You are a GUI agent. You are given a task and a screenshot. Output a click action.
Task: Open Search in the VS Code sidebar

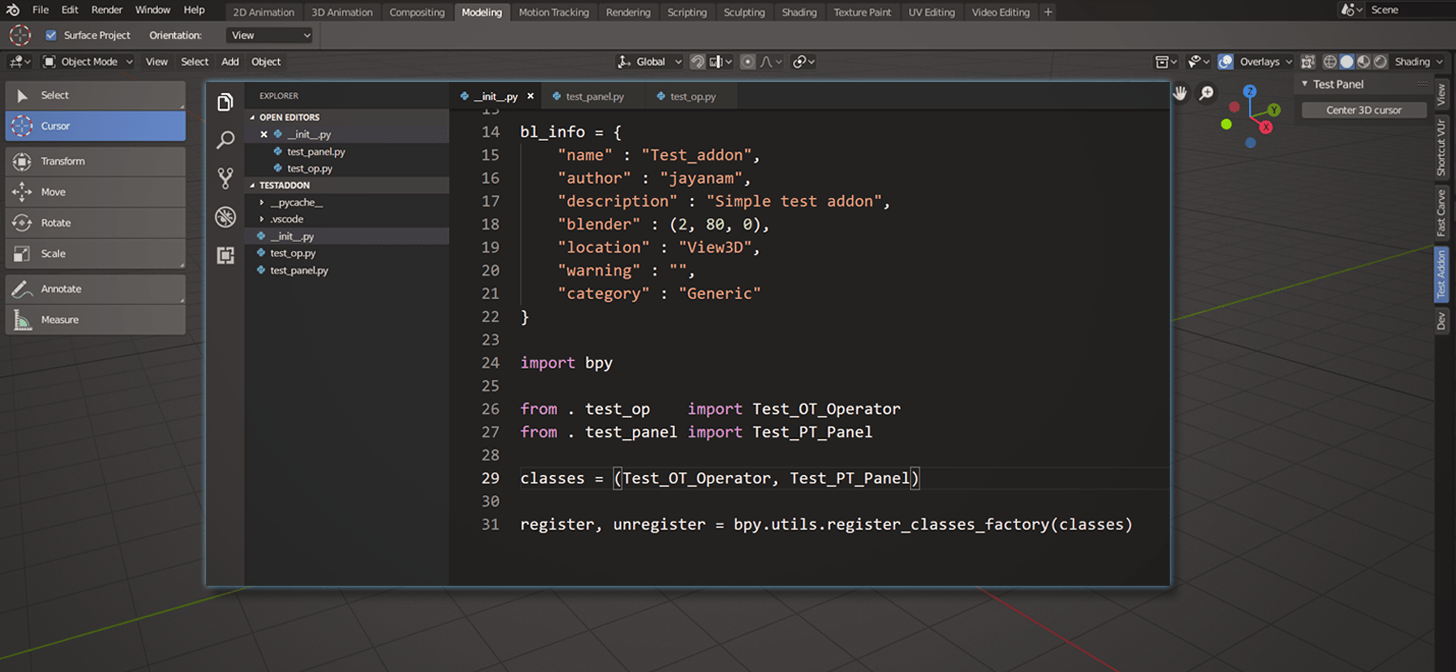click(225, 140)
